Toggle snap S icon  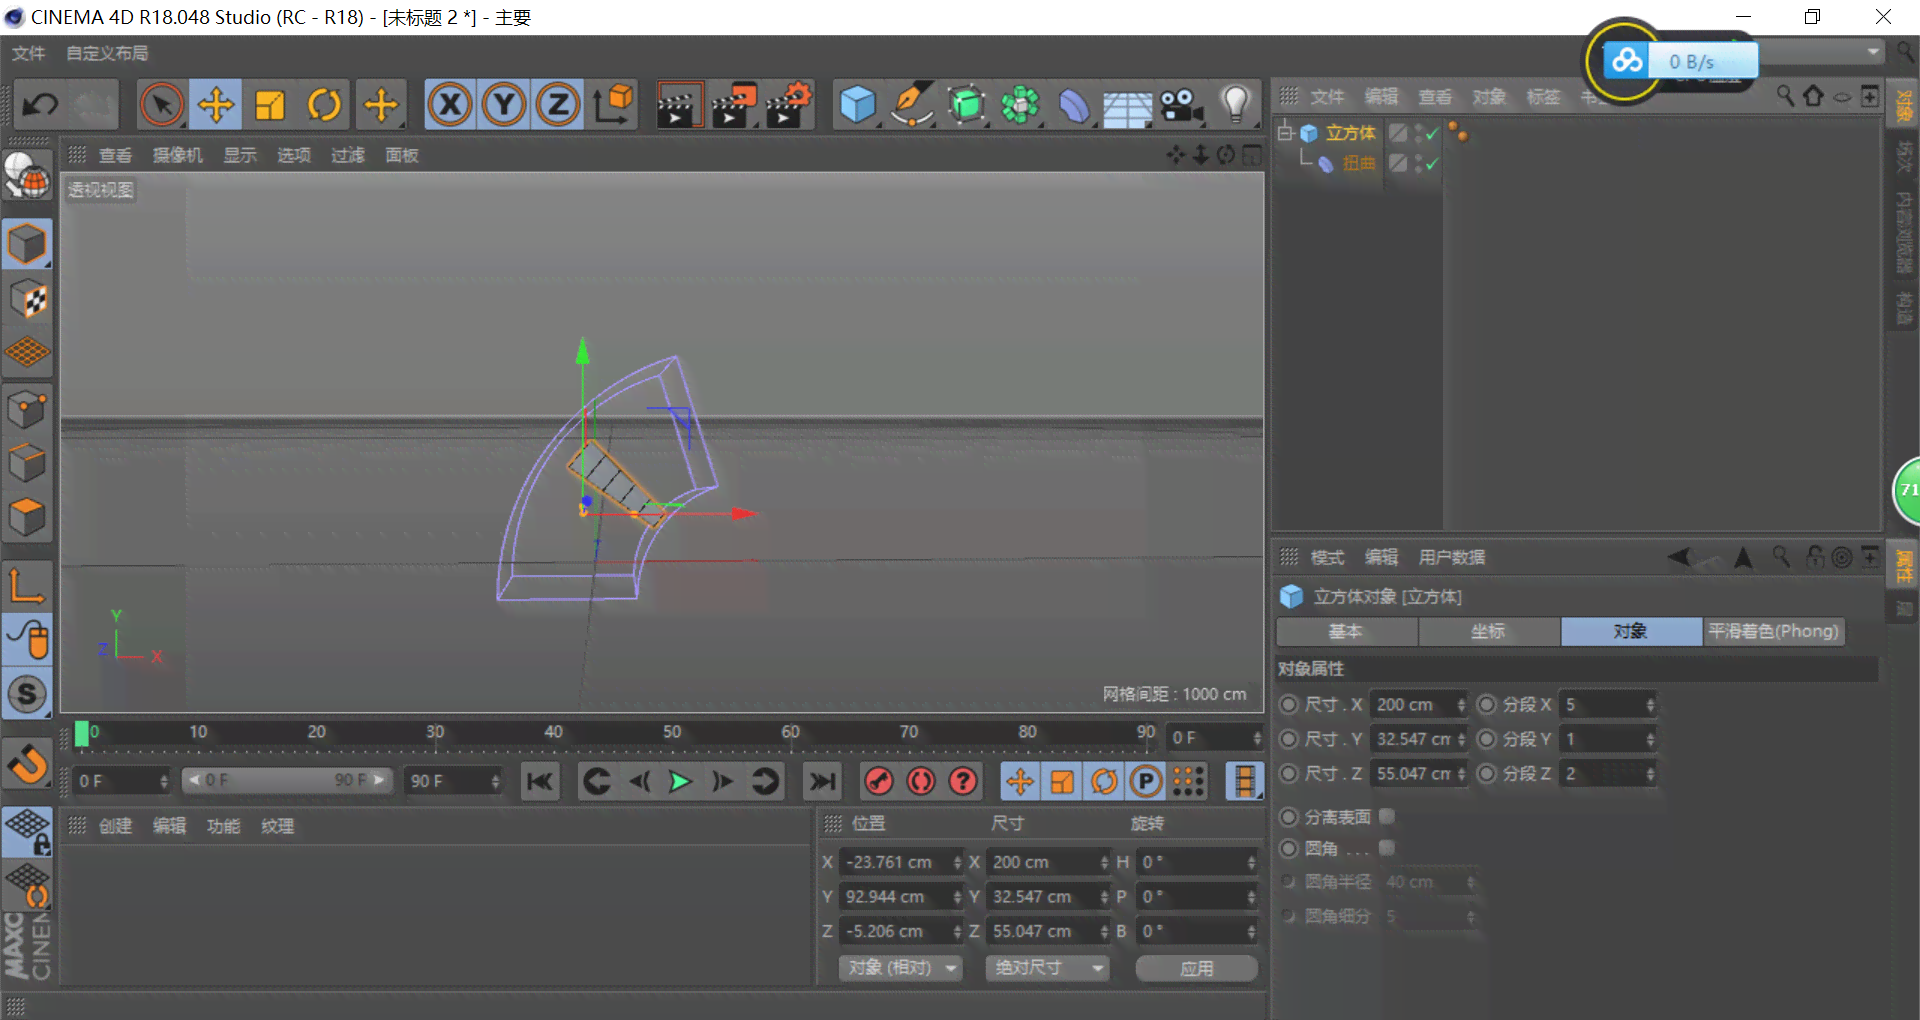pos(27,694)
